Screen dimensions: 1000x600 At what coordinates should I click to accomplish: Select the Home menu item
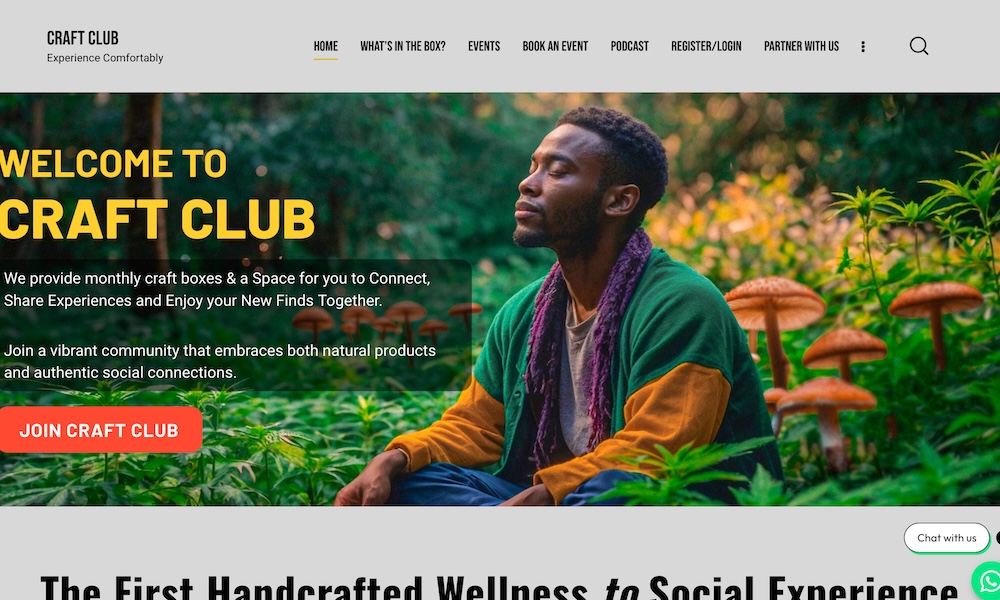325,47
